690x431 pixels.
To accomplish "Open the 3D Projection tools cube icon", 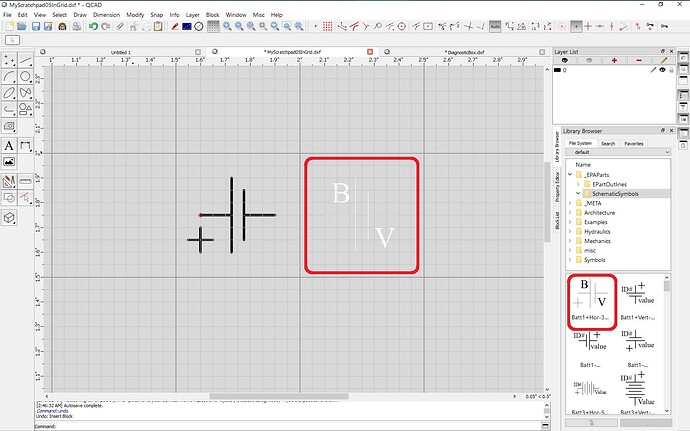I will [9, 217].
